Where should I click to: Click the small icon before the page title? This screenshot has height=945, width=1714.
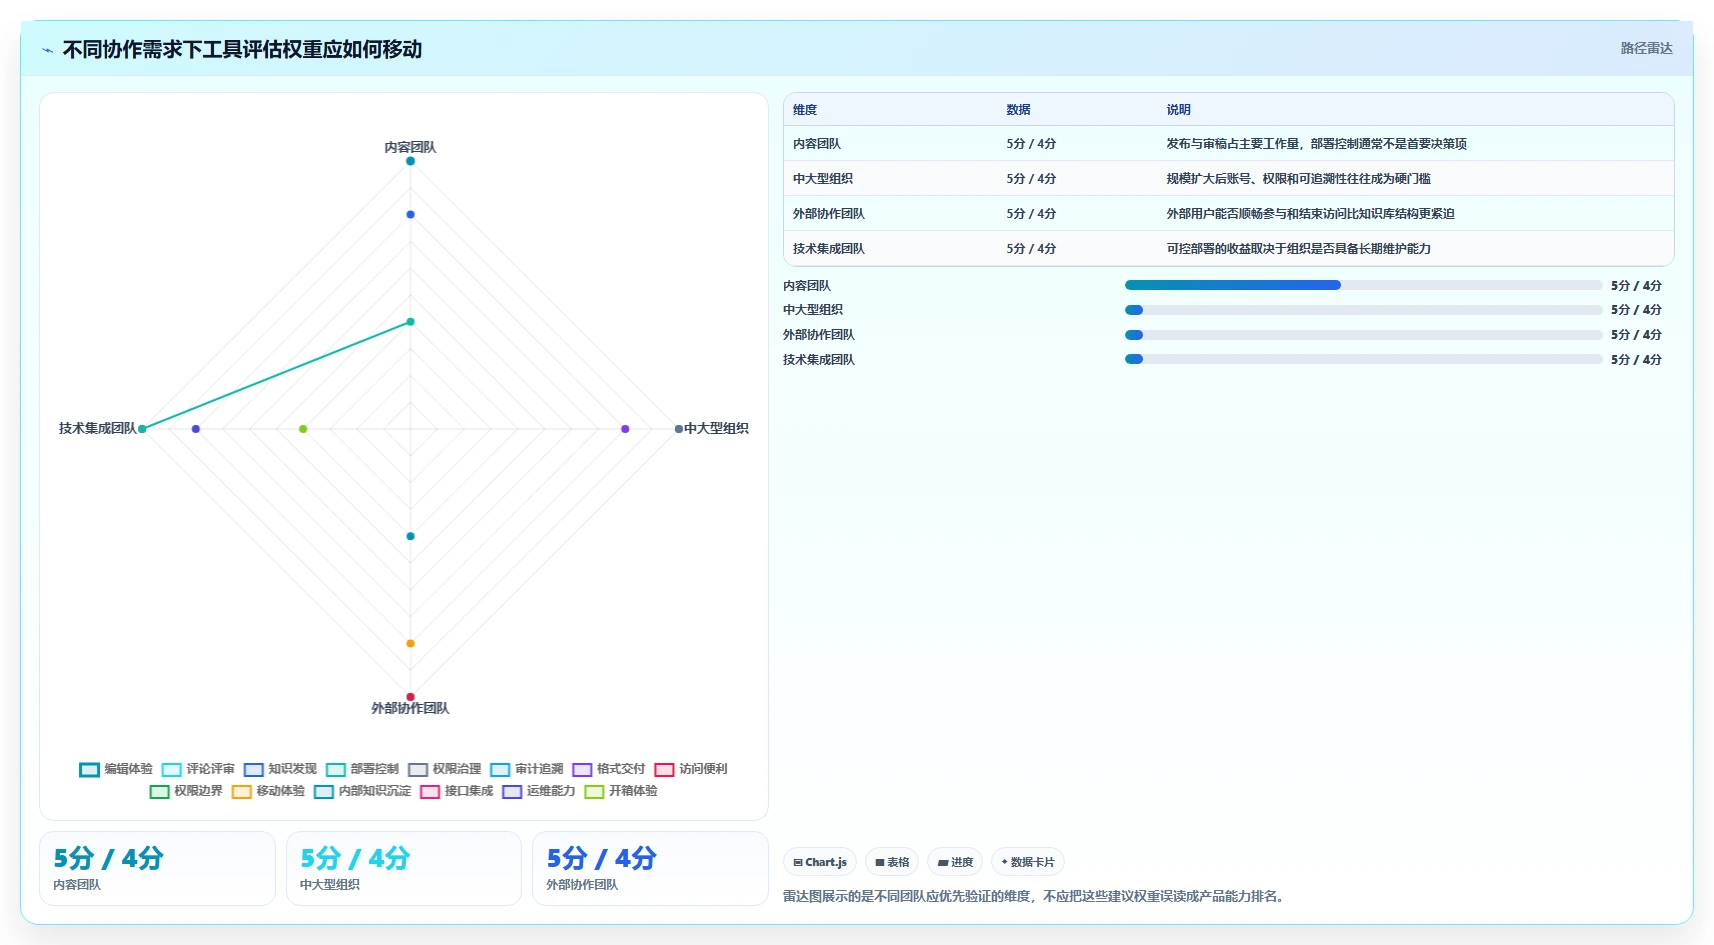pyautogui.click(x=47, y=50)
